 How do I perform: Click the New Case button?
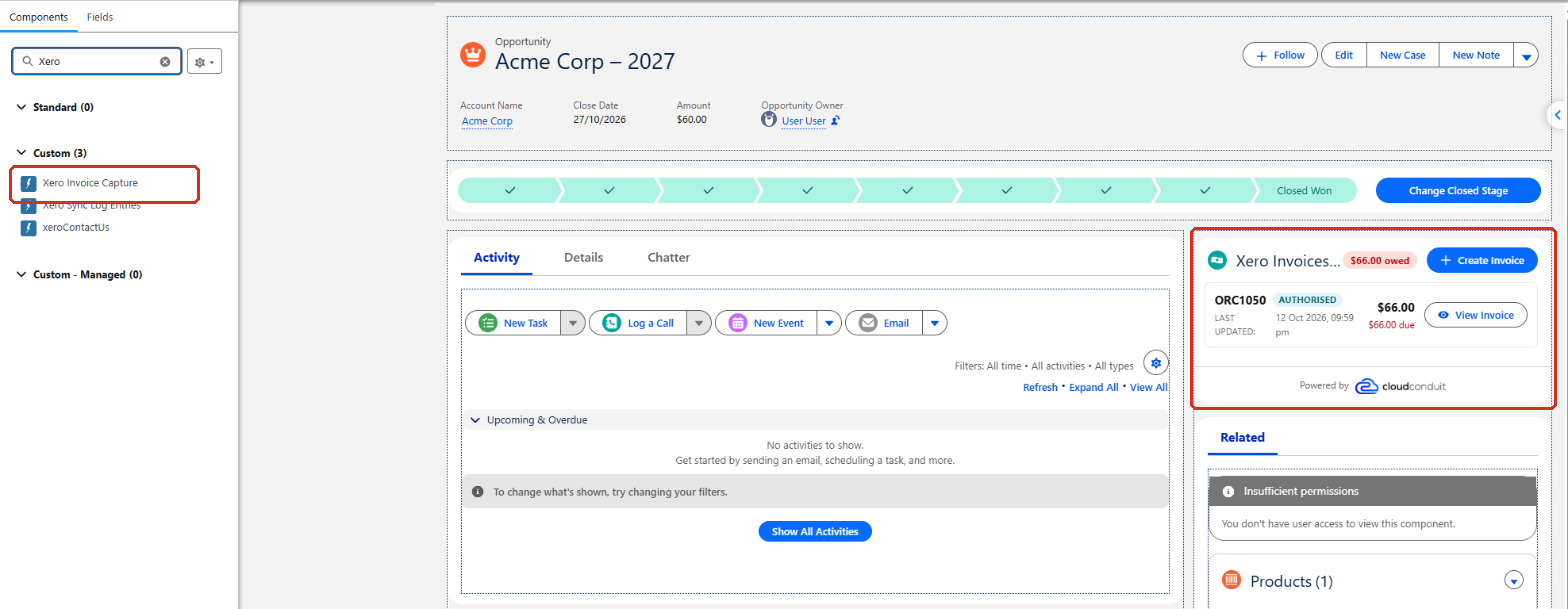(1402, 55)
